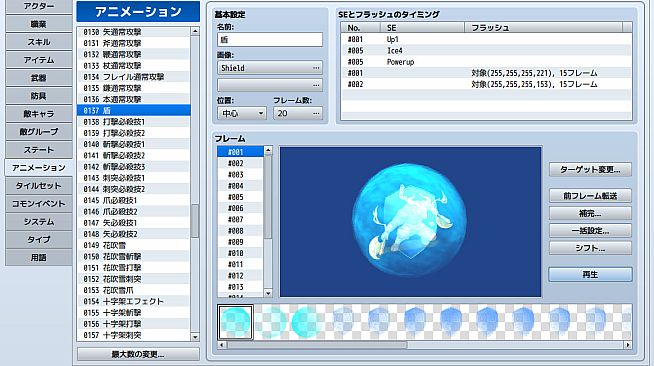Select the ステート tab
The height and width of the screenshot is (366, 654).
pos(39,149)
